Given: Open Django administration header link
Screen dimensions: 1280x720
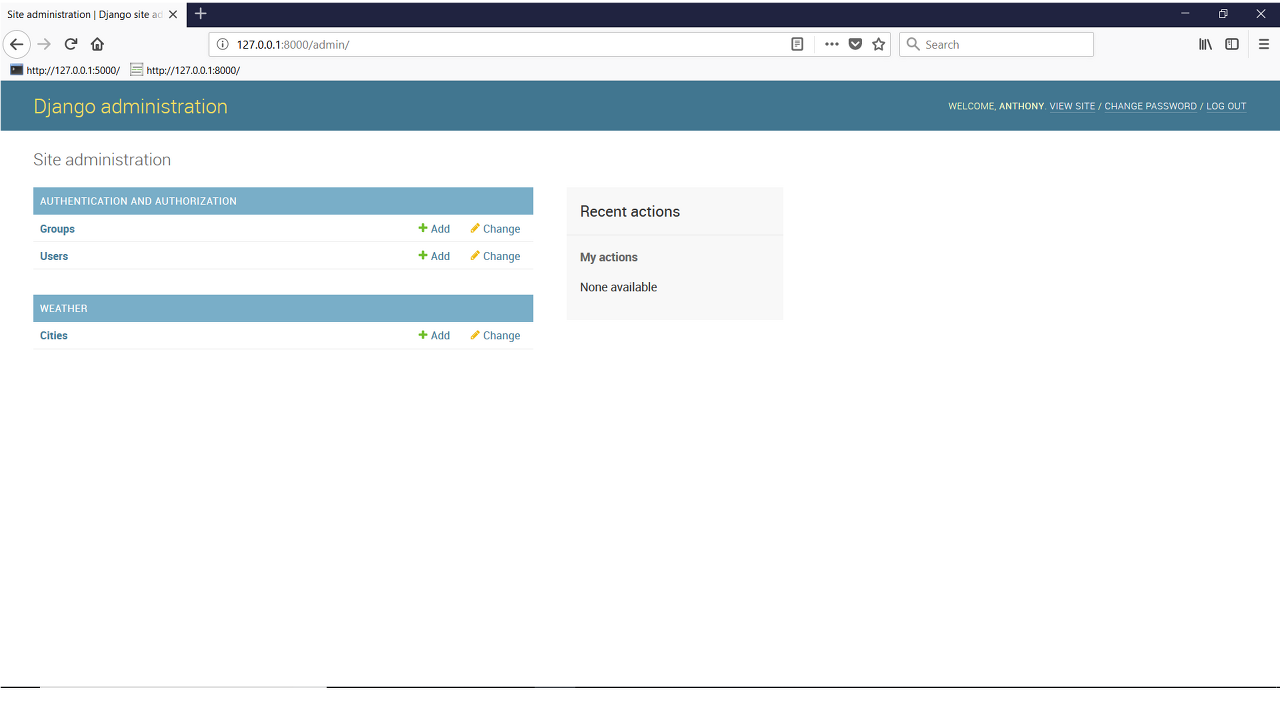Looking at the screenshot, I should click(130, 106).
